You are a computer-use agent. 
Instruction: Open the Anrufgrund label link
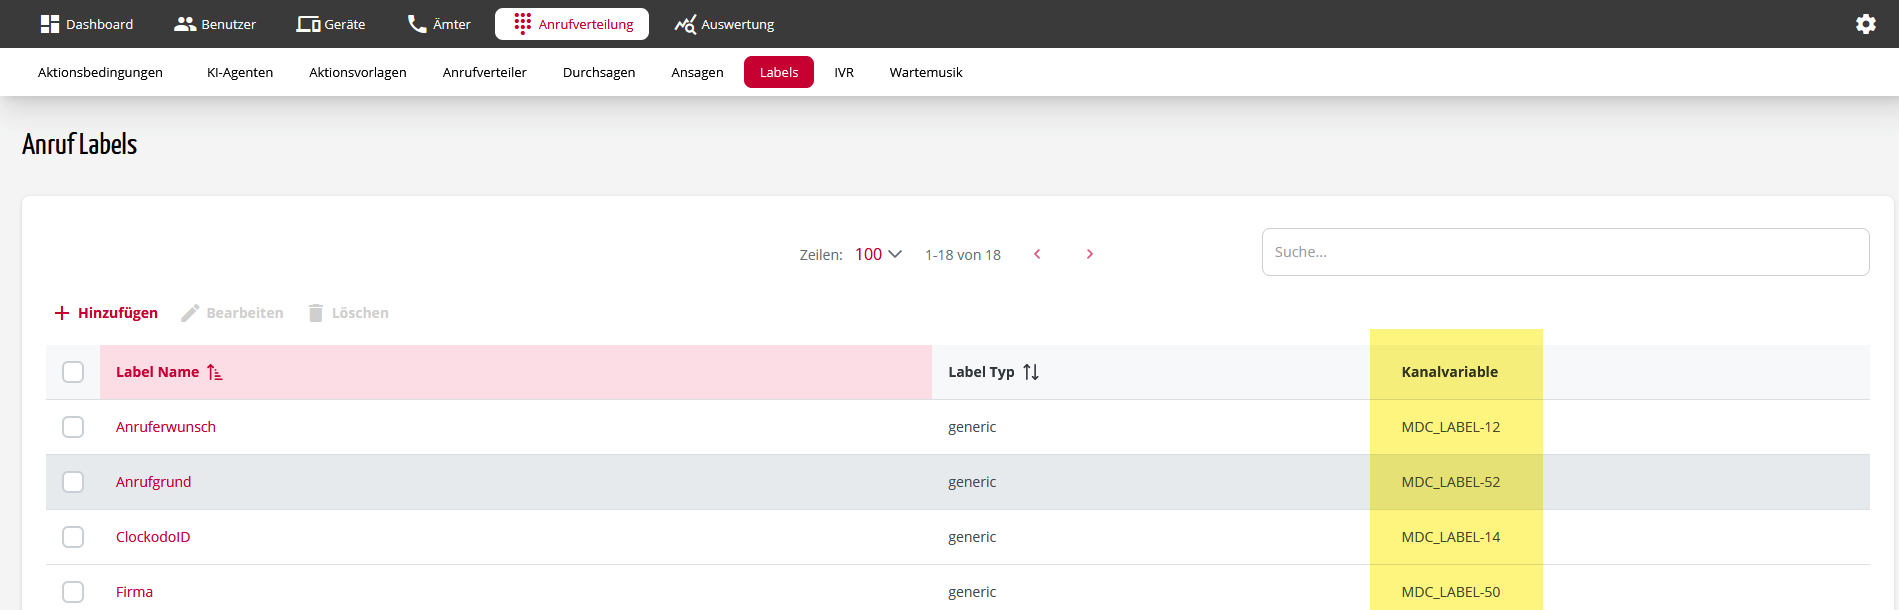tap(153, 482)
